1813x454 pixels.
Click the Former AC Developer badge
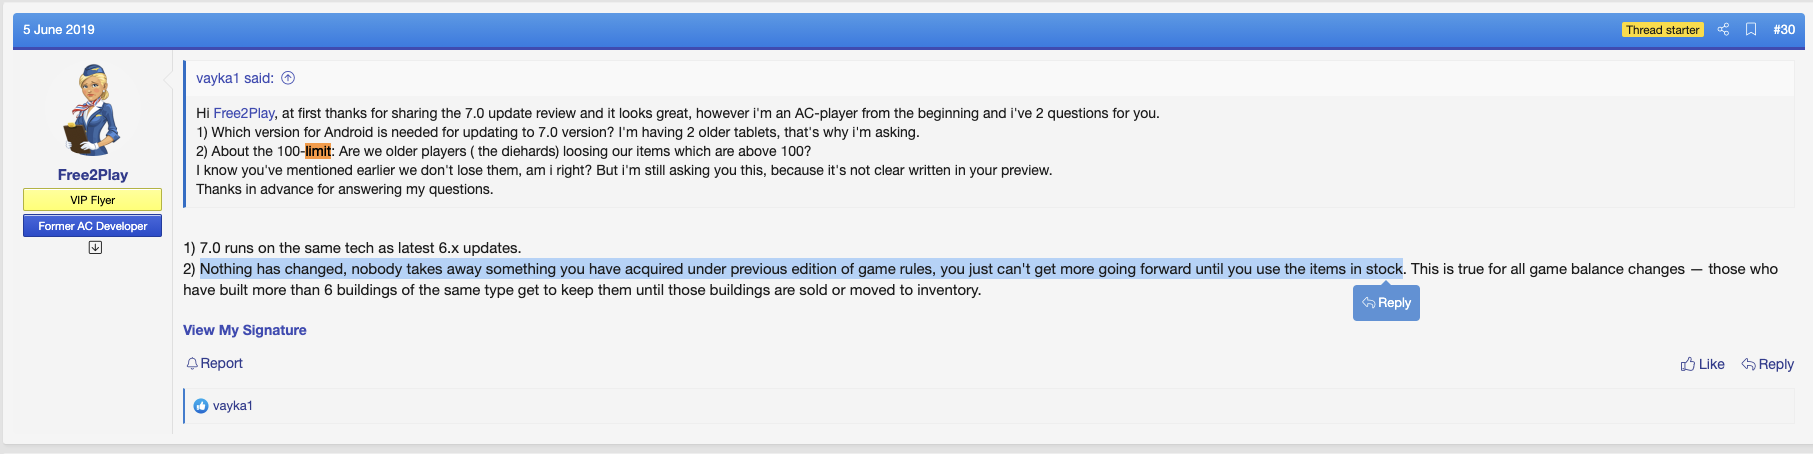point(93,226)
